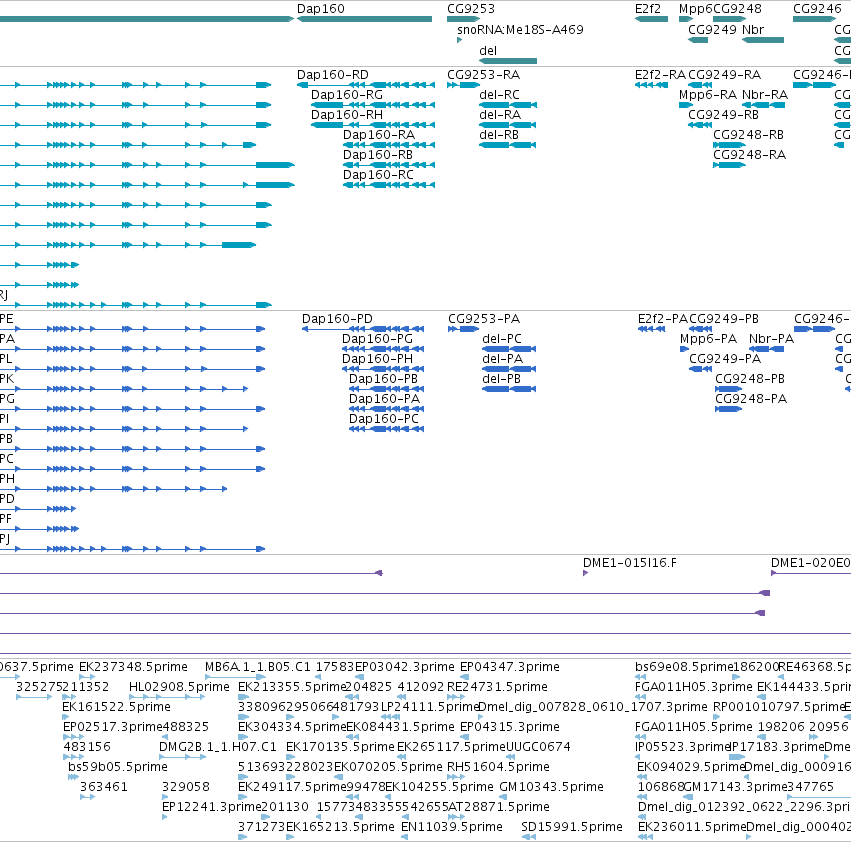Click the RH51604.5prime EST label
This screenshot has height=842, width=851.
point(498,768)
